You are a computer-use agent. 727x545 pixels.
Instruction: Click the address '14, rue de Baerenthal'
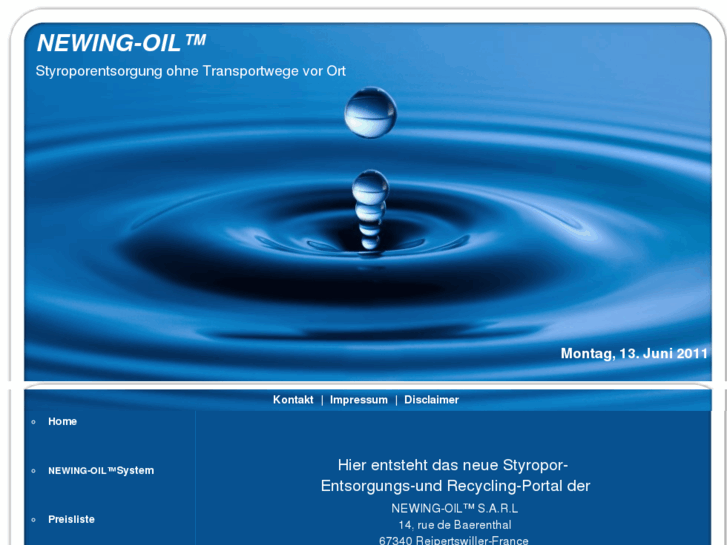(x=455, y=525)
